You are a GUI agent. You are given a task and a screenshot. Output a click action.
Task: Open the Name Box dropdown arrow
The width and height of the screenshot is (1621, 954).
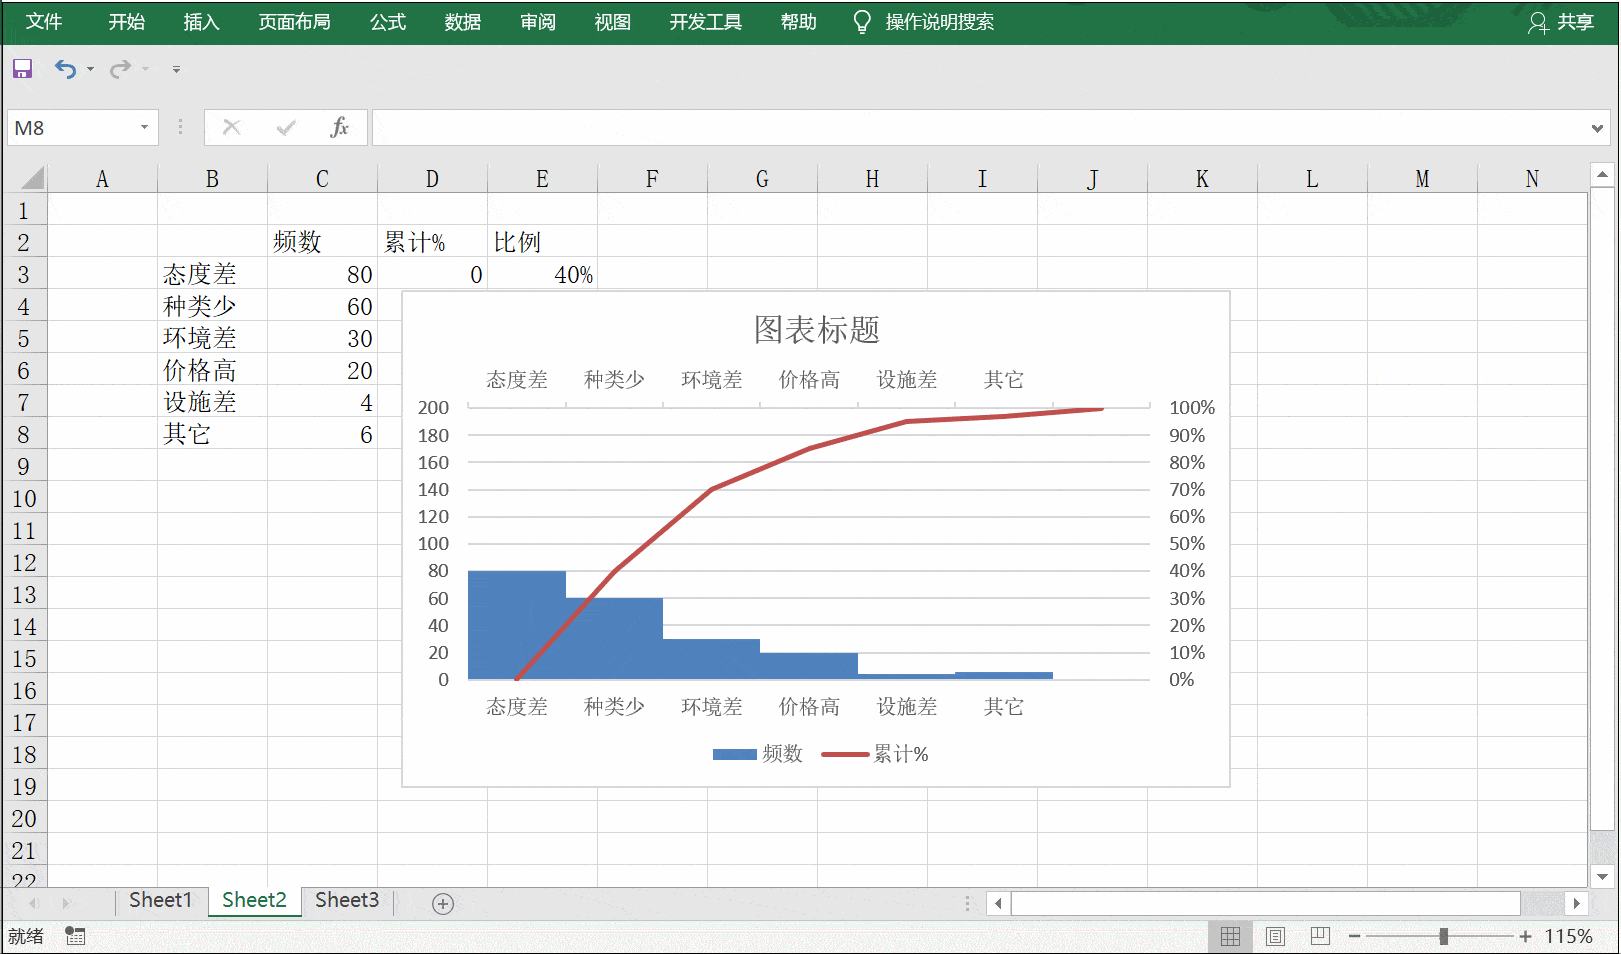pos(144,127)
